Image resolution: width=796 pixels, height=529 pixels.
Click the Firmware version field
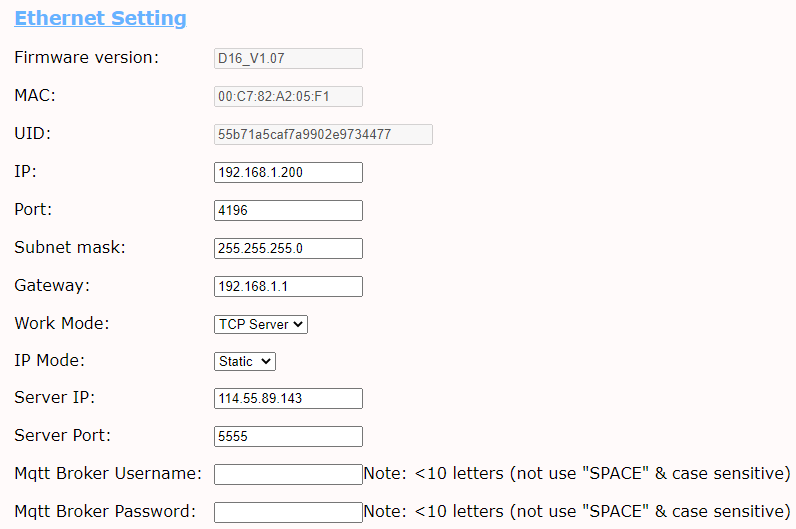tap(288, 58)
